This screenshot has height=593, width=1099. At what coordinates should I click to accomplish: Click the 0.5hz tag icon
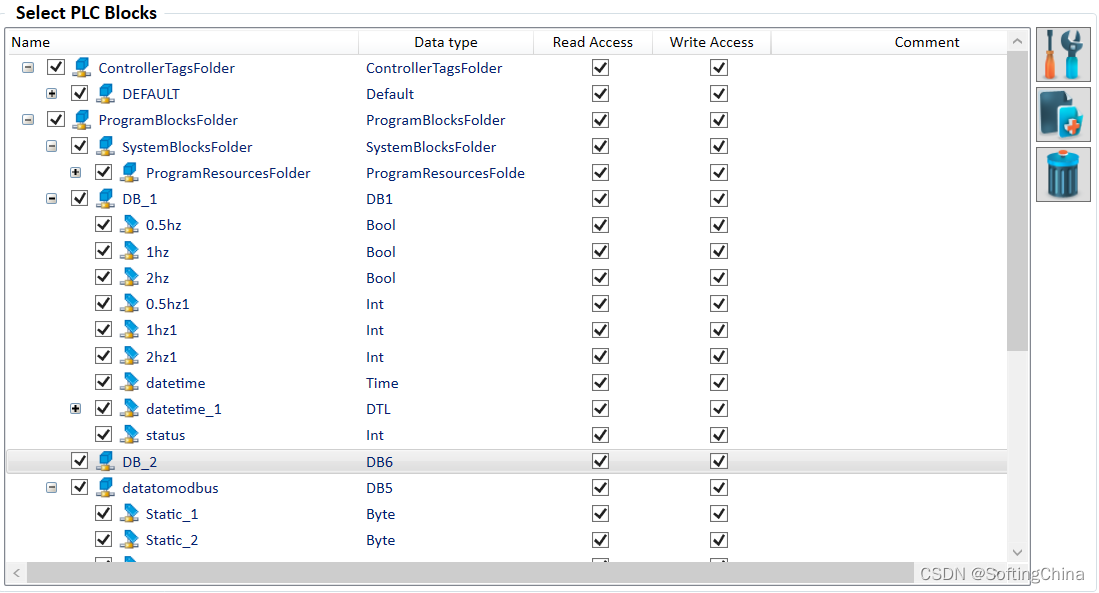pyautogui.click(x=130, y=224)
